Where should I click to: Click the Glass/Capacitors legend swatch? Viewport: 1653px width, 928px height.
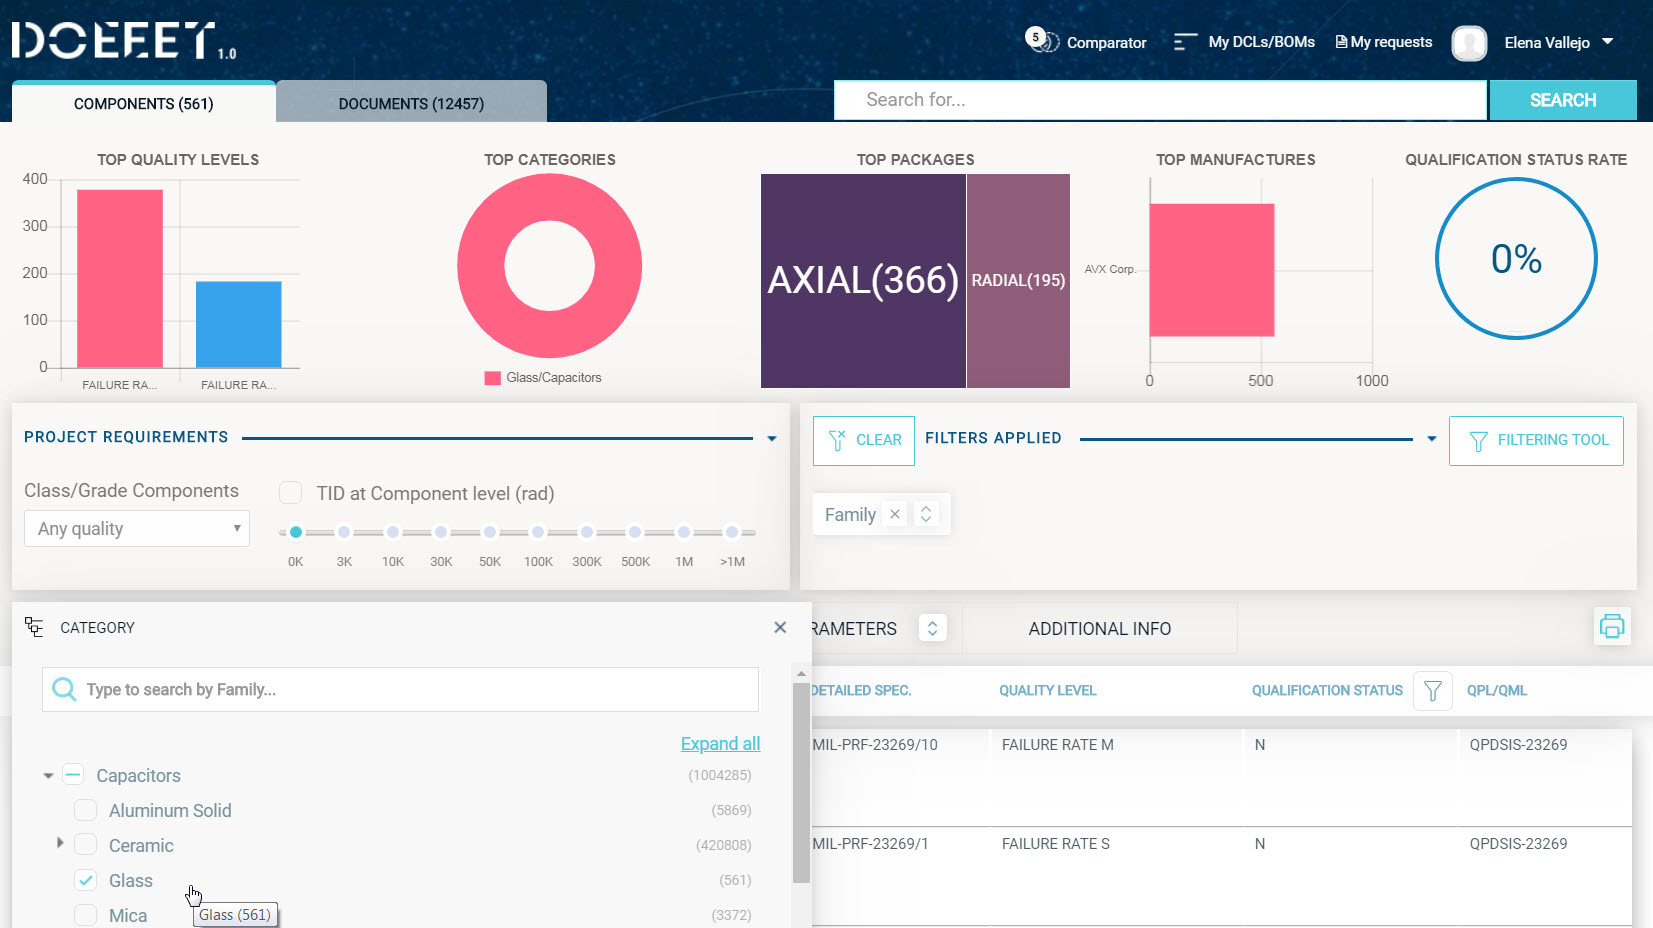pyautogui.click(x=492, y=378)
